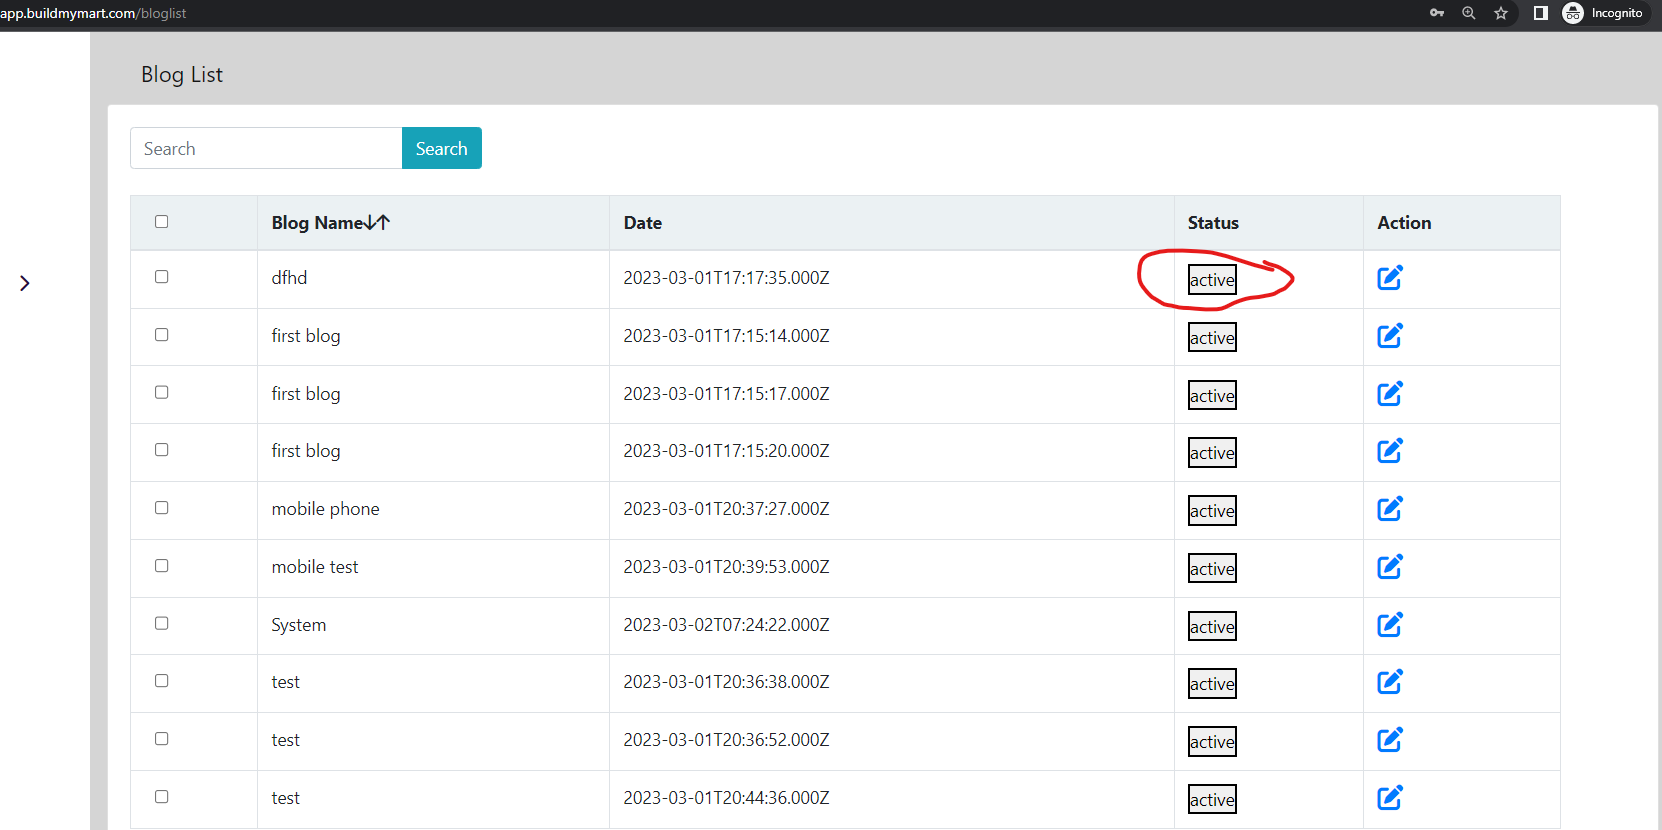Sort by Blog Name arrows
This screenshot has width=1662, height=830.
(x=378, y=222)
